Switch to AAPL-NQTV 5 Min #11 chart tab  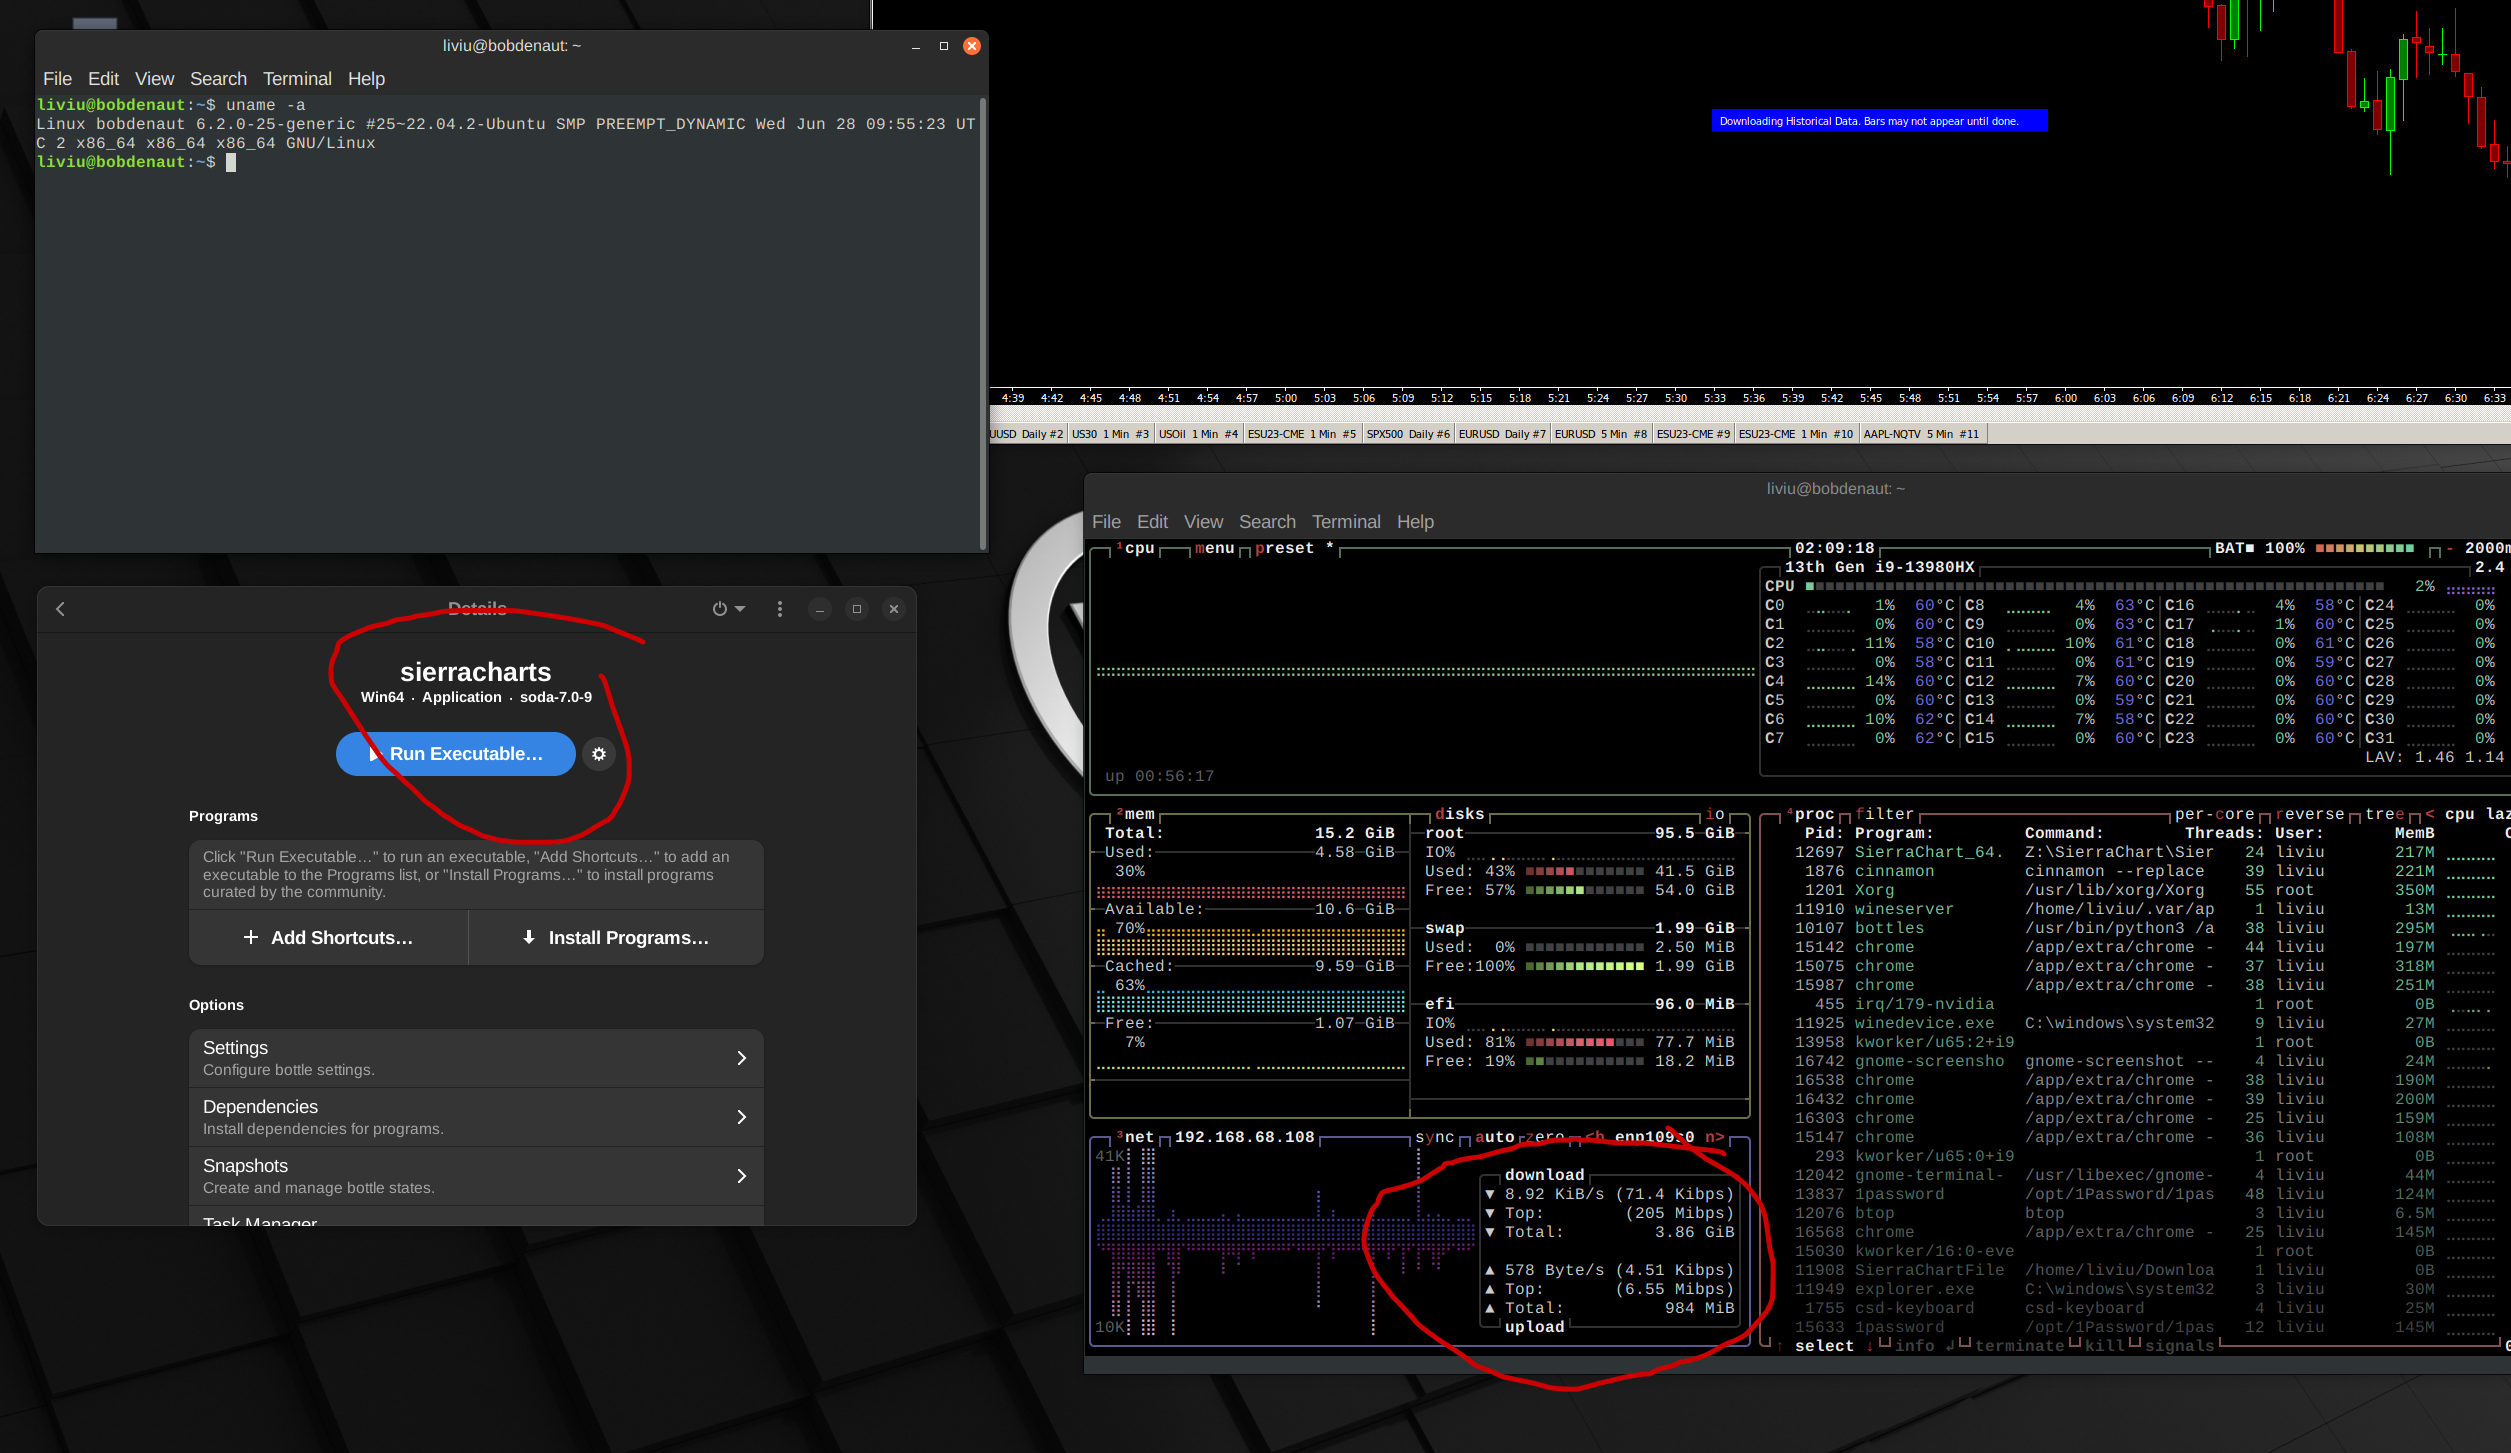point(1921,434)
